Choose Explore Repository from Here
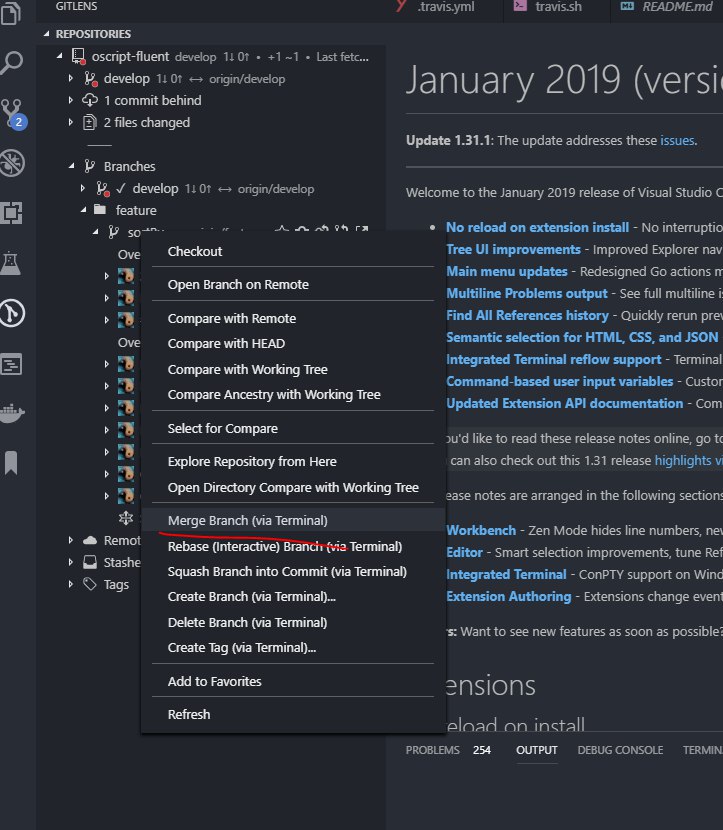723x830 pixels. pyautogui.click(x=293, y=462)
